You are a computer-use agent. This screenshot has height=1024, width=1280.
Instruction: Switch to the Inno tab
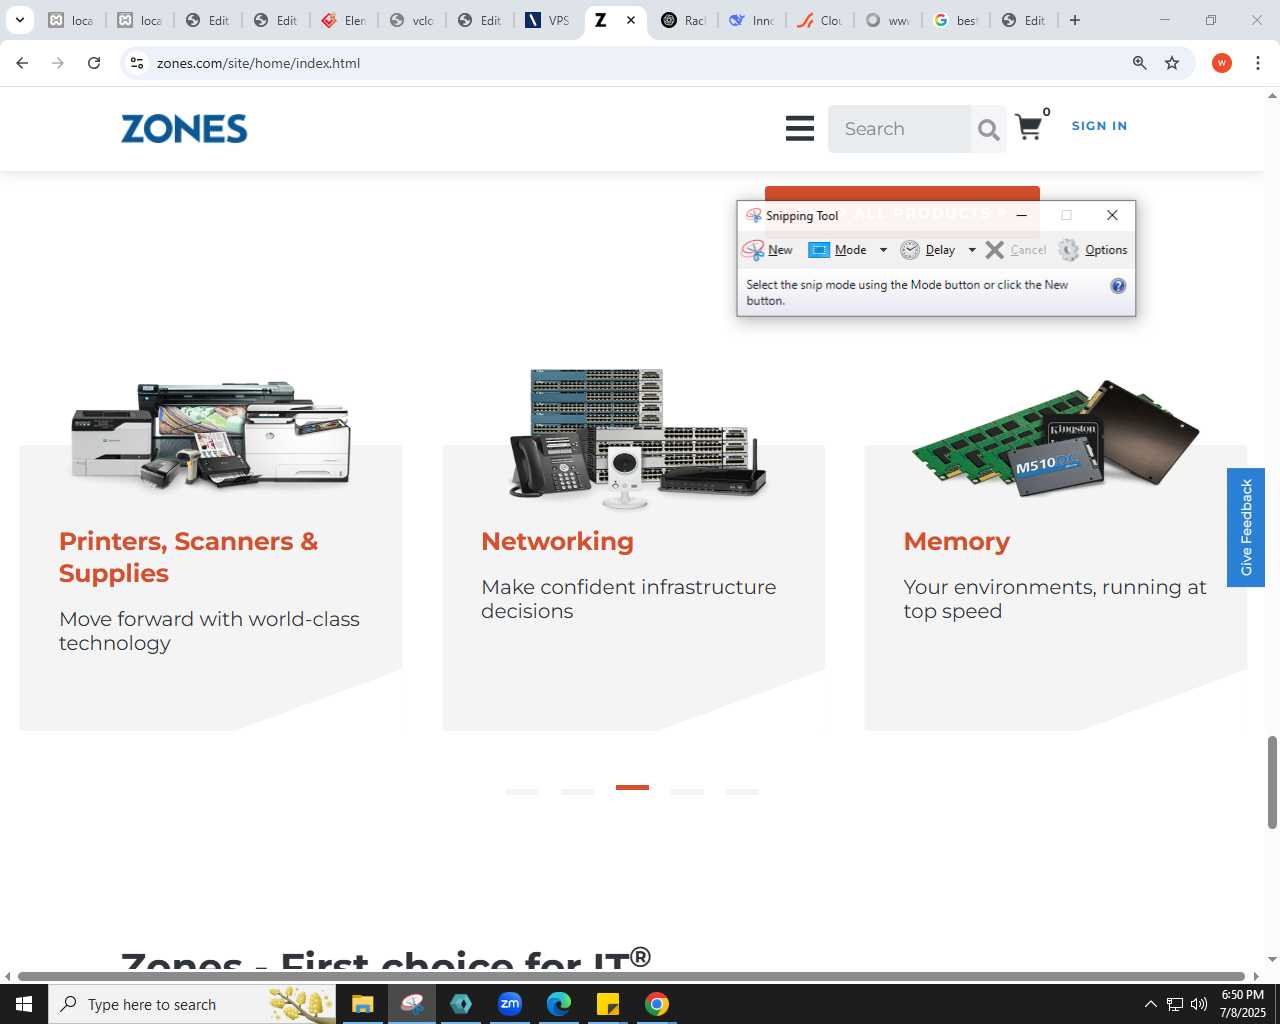[x=752, y=20]
